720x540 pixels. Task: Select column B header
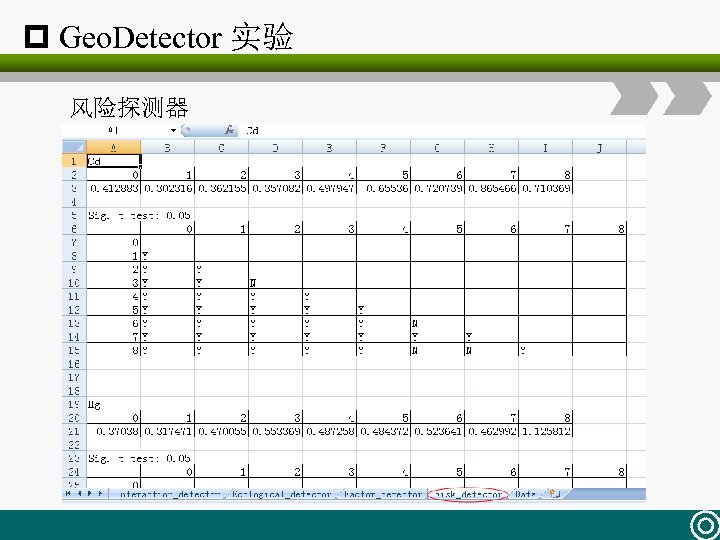168,147
